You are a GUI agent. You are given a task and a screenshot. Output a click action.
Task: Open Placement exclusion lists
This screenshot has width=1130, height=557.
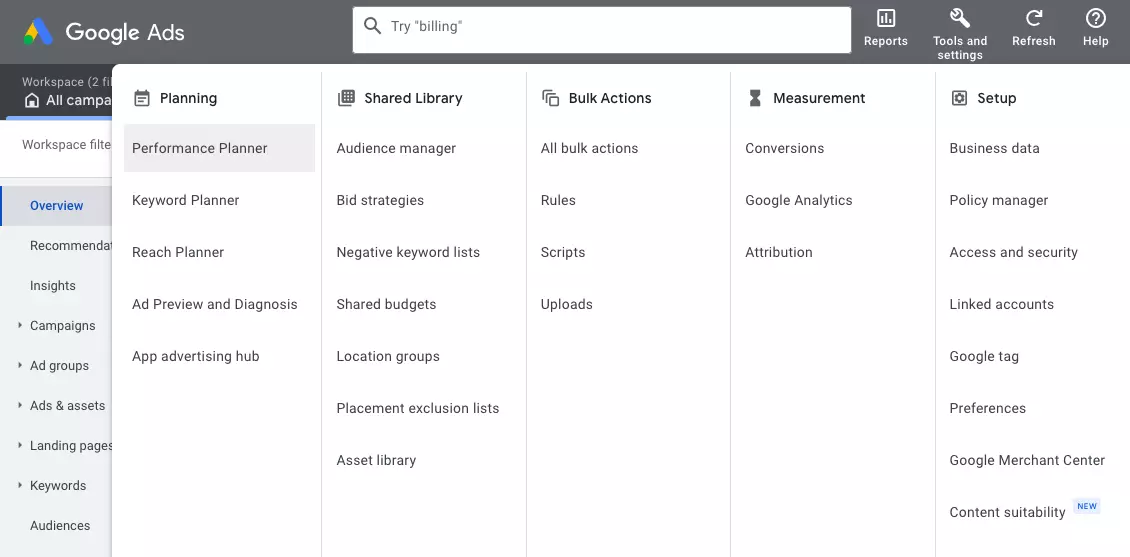(x=418, y=408)
